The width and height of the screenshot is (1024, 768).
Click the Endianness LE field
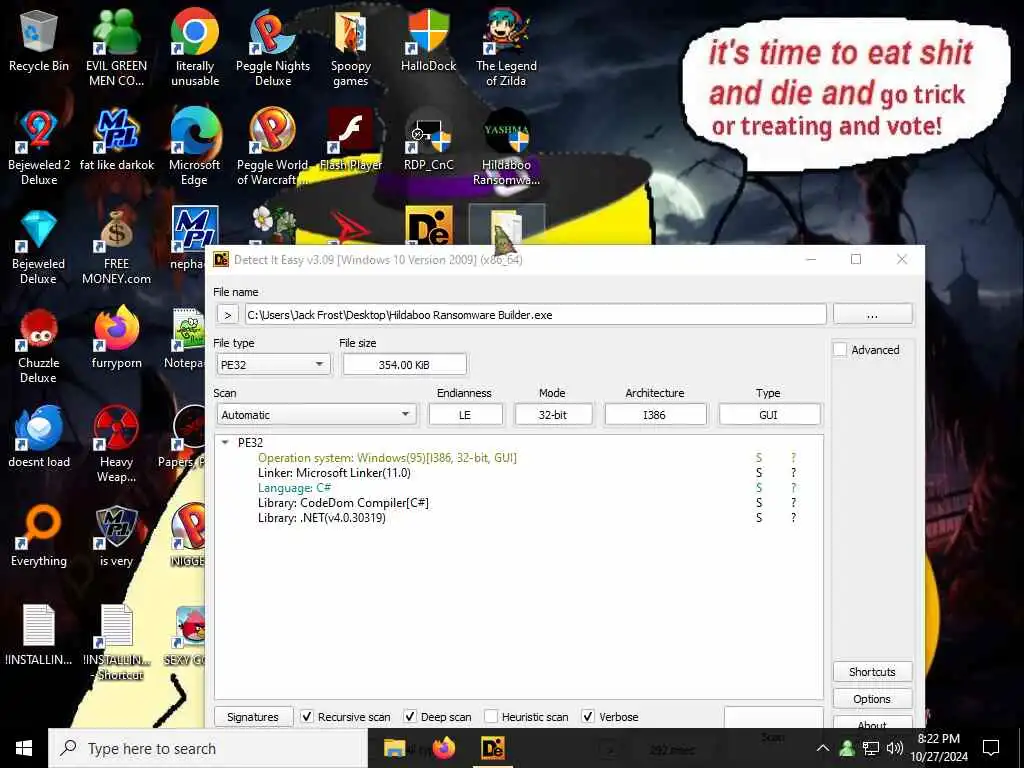click(x=465, y=415)
